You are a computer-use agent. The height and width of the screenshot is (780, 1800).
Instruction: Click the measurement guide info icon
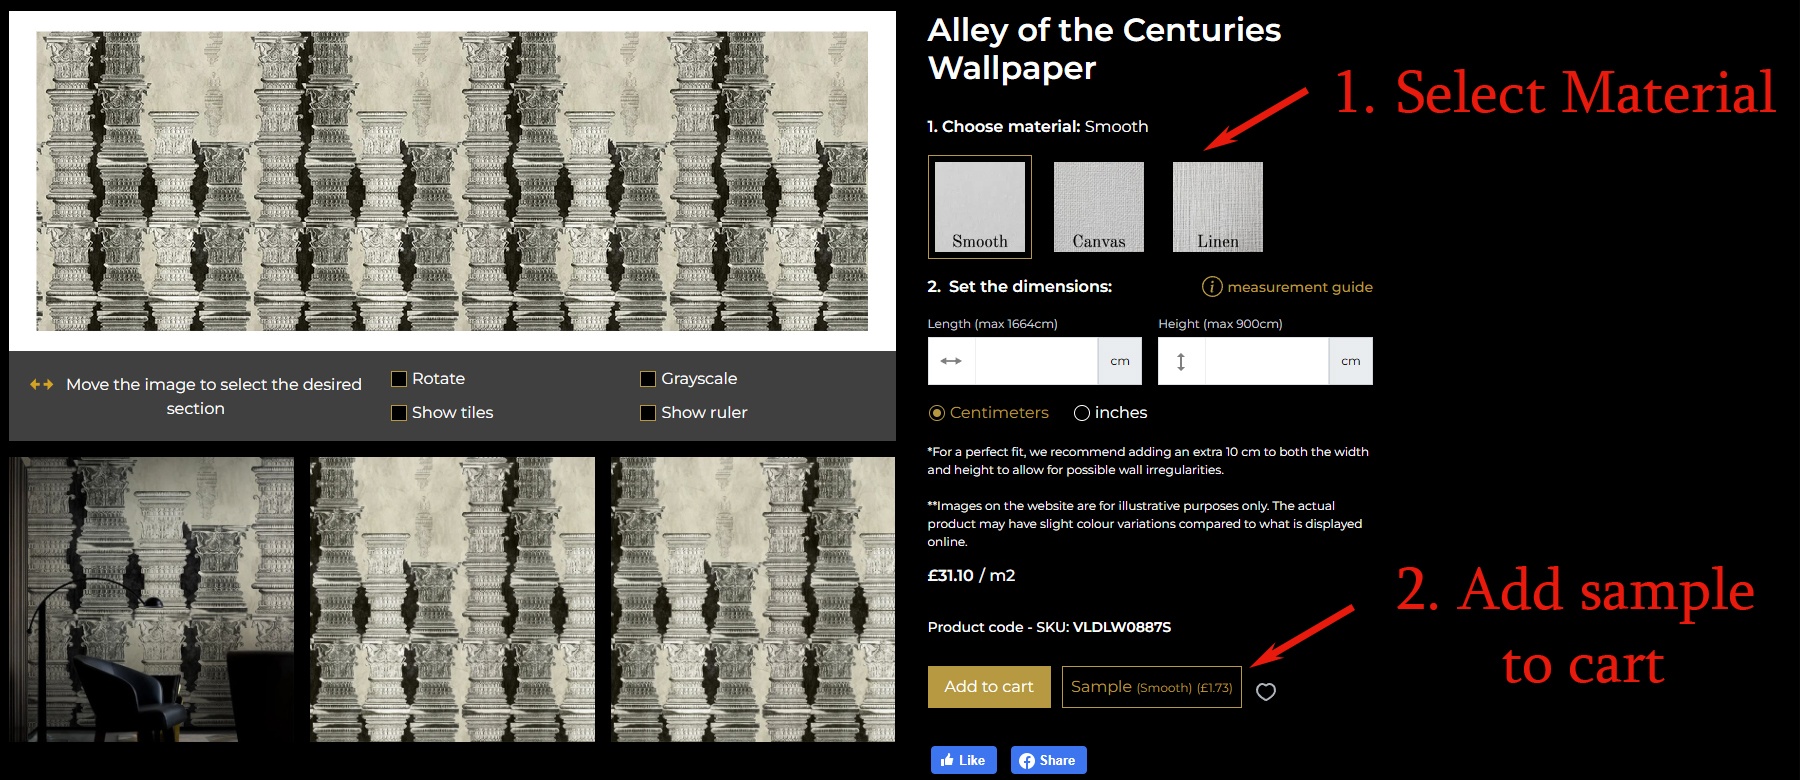click(1211, 287)
